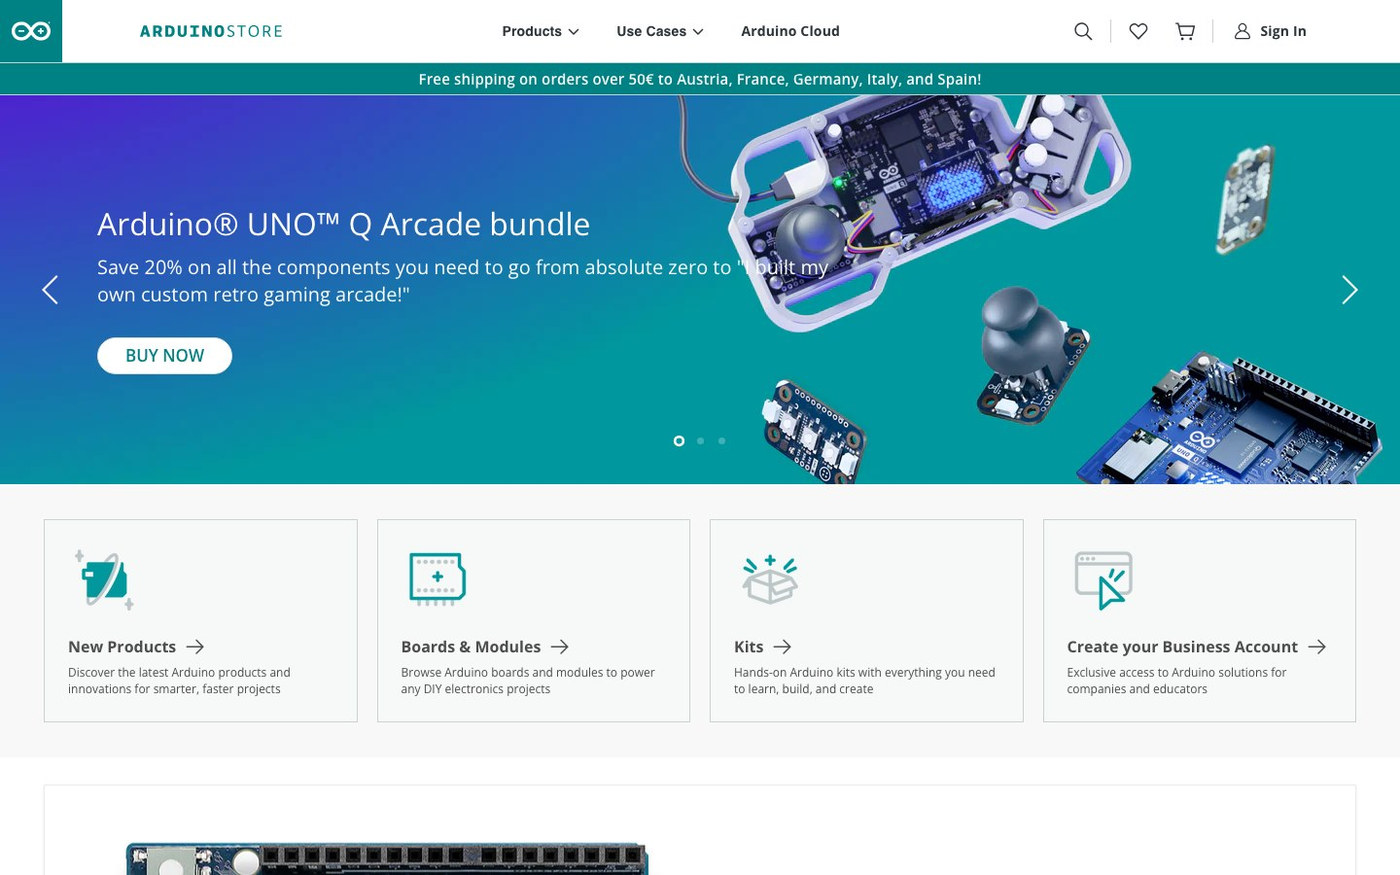This screenshot has height=875, width=1400.
Task: Open the Arduino Store home link
Action: tap(211, 31)
